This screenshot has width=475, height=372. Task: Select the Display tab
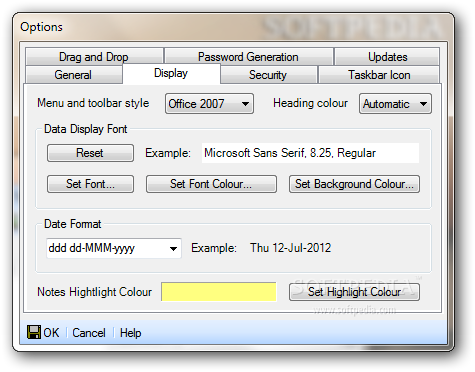171,73
